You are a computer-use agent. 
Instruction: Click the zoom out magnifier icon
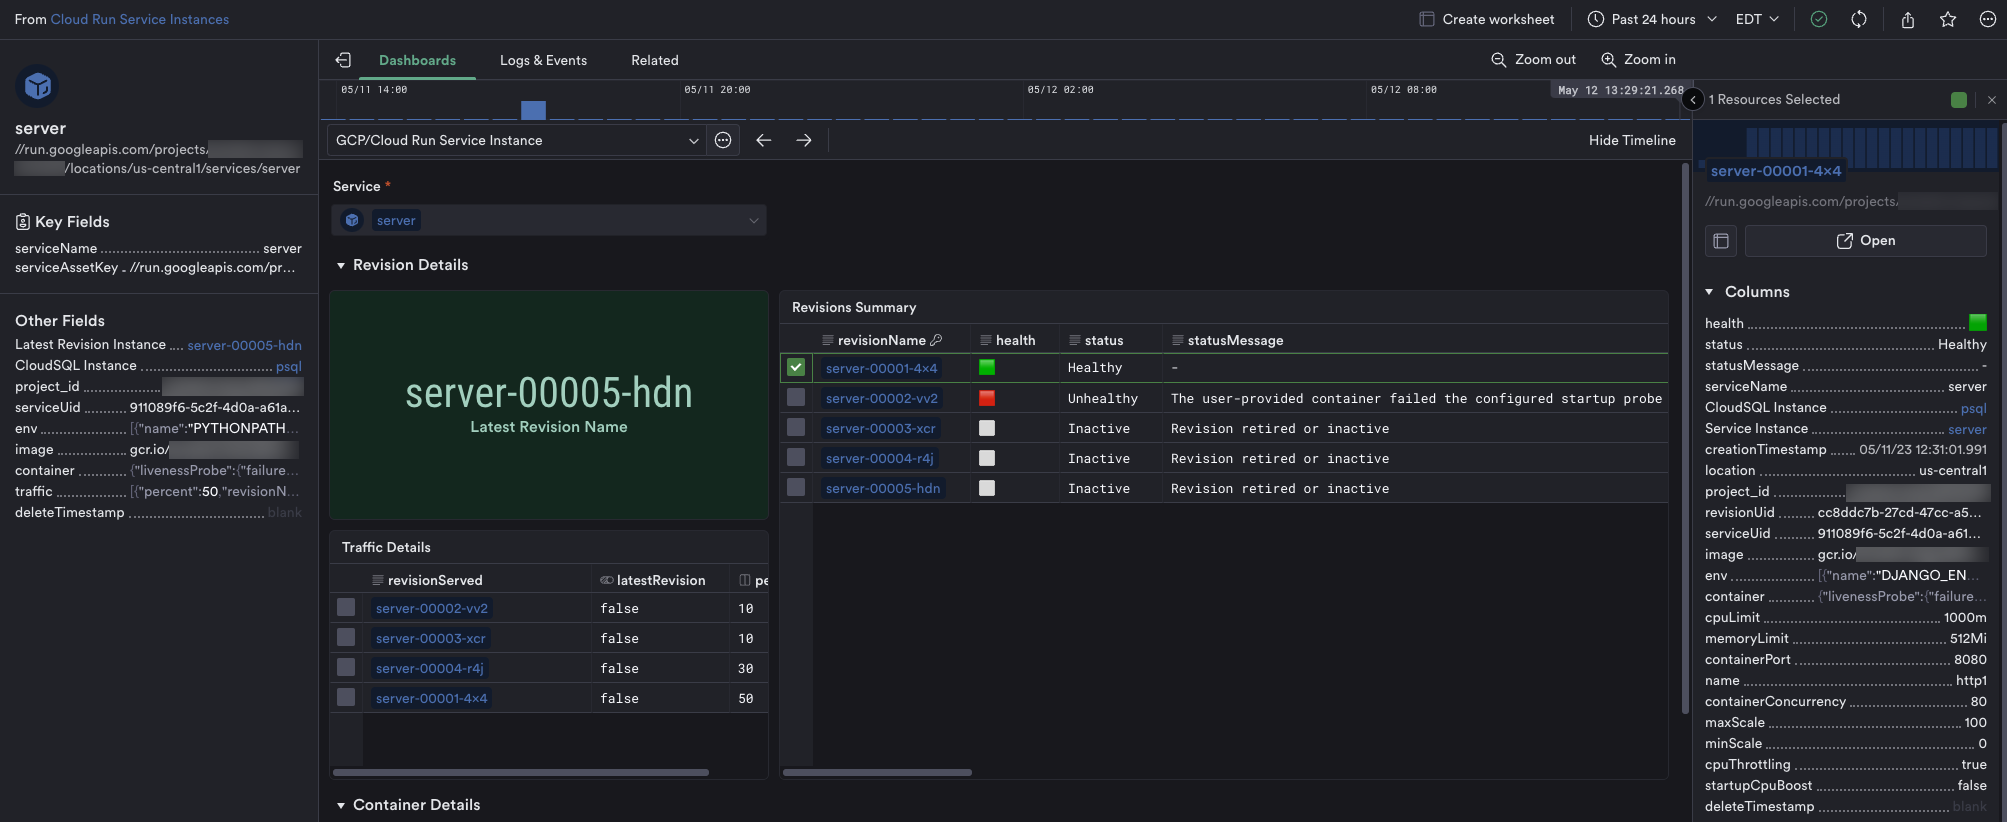pyautogui.click(x=1498, y=60)
